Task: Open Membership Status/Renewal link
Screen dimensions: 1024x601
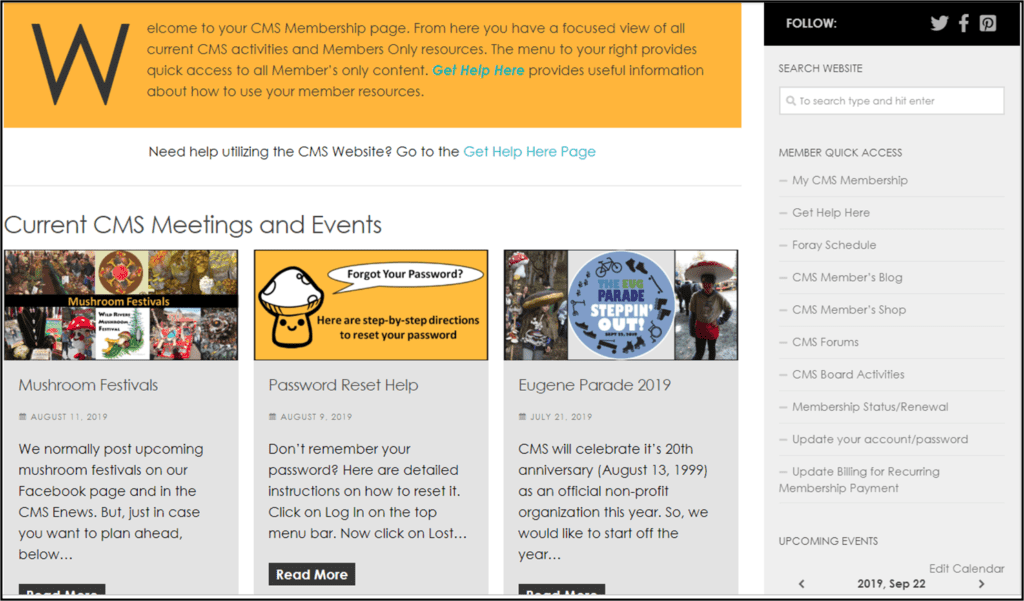Action: [870, 406]
